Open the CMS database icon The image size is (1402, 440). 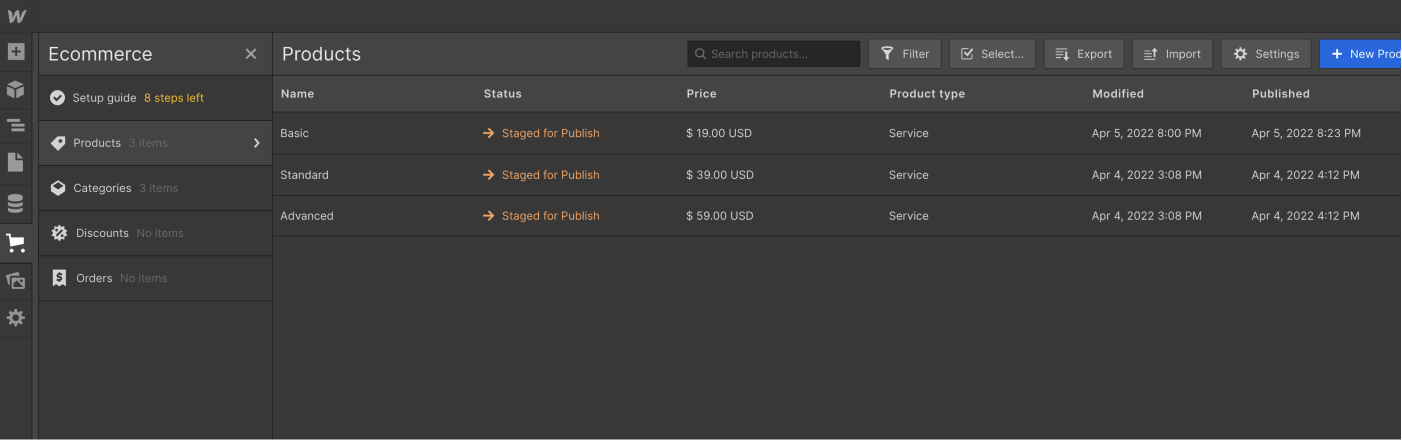click(x=16, y=204)
